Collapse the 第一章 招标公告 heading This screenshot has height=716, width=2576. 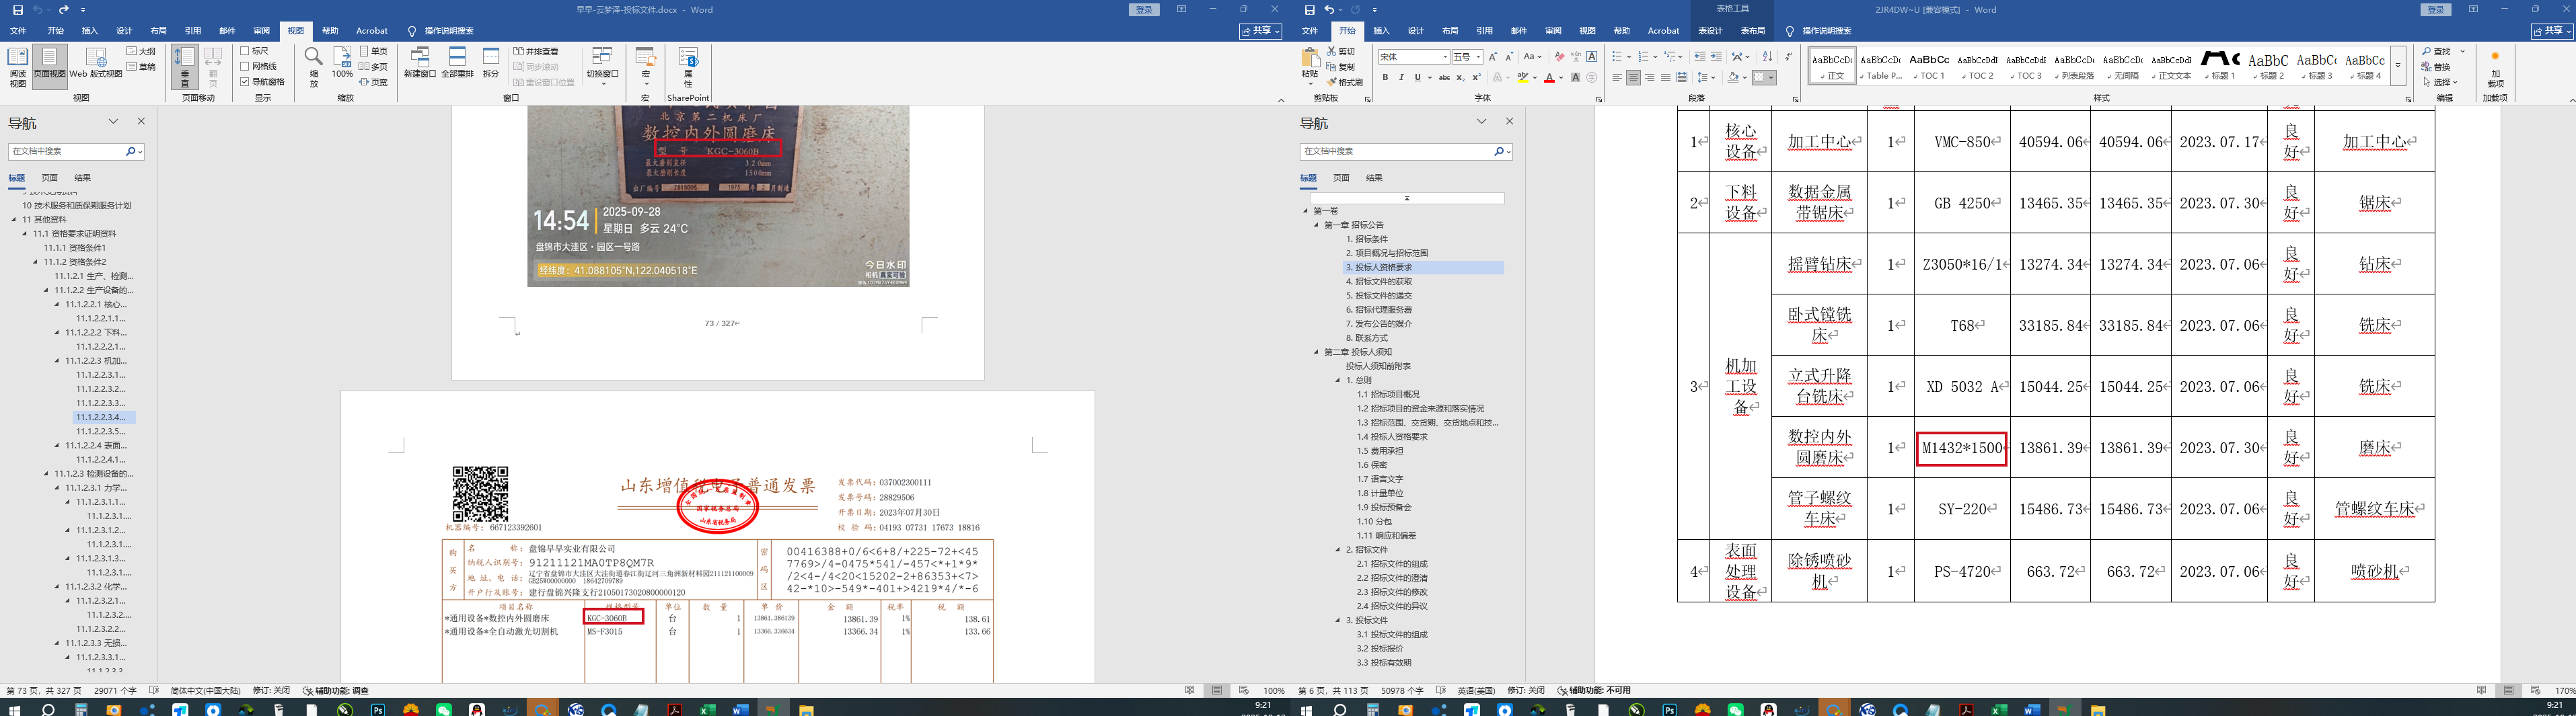[x=1317, y=225]
